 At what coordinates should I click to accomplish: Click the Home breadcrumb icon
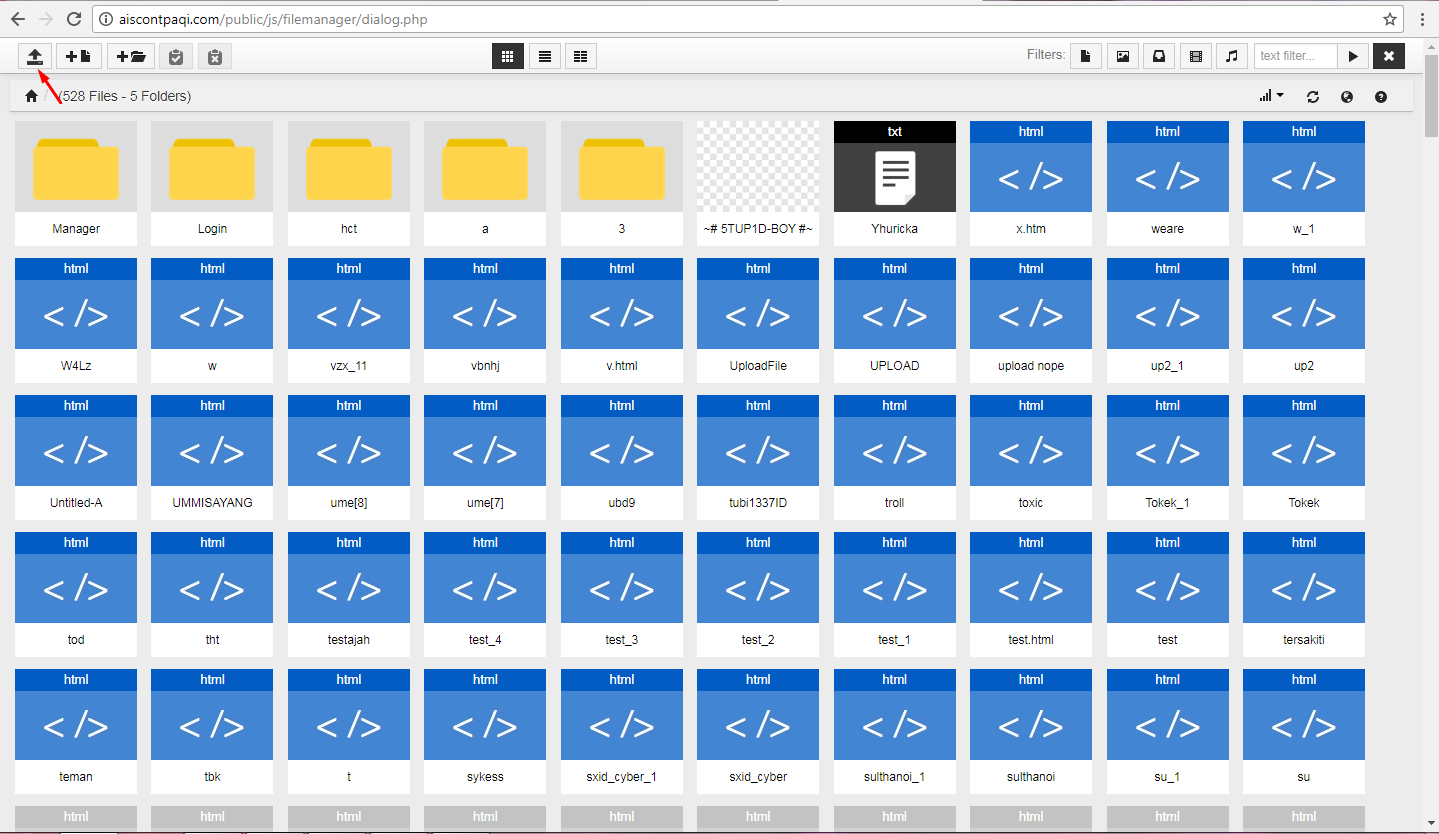pyautogui.click(x=30, y=95)
